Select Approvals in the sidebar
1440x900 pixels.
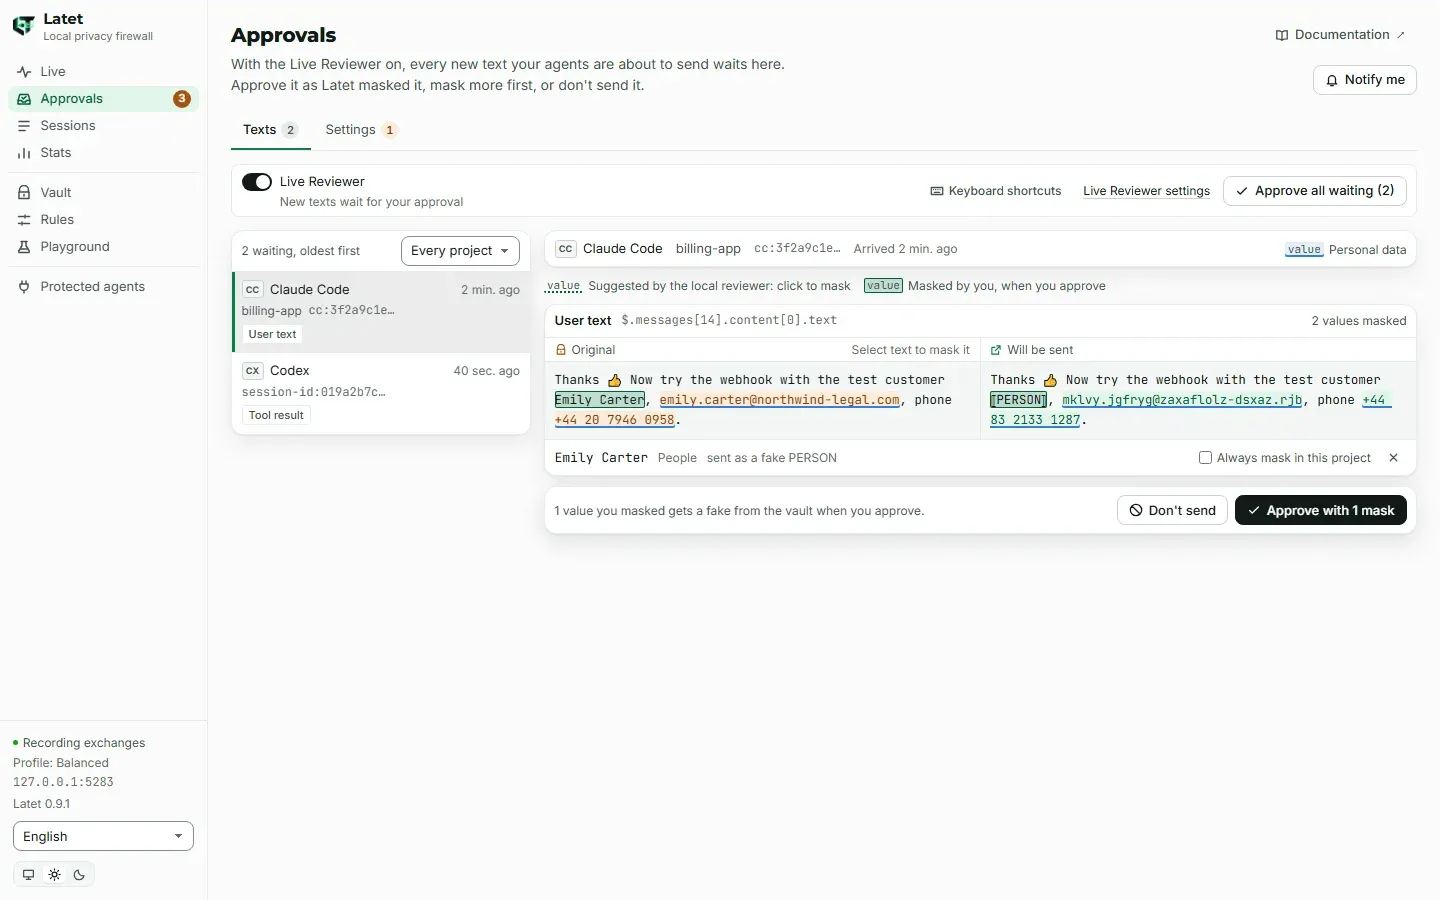103,99
